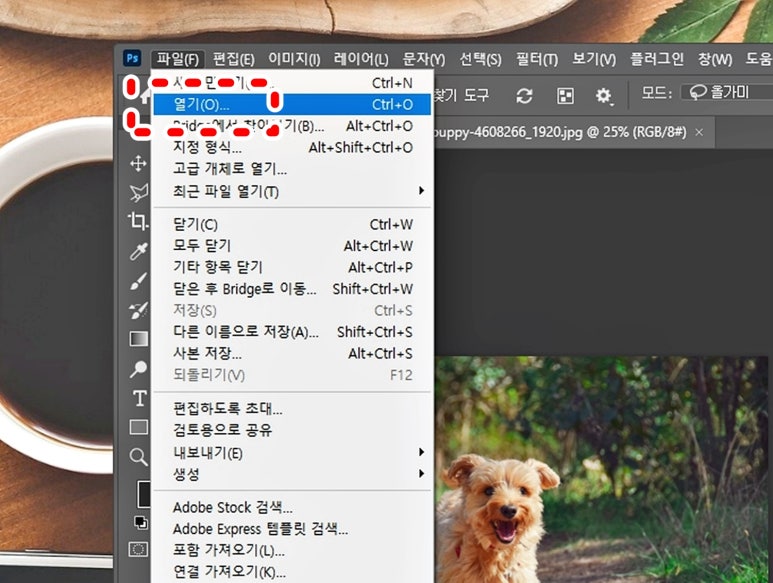The width and height of the screenshot is (773, 583).
Task: Choose 닫은 후 Bridge로 이동... entry
Action: pos(292,289)
